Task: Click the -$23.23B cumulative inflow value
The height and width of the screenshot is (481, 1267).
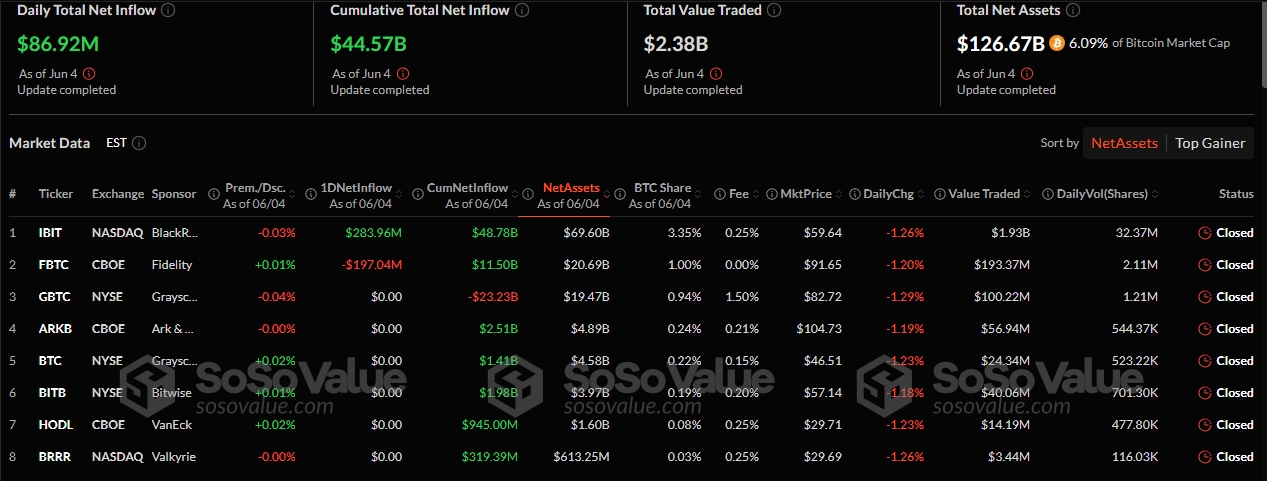Action: tap(491, 297)
